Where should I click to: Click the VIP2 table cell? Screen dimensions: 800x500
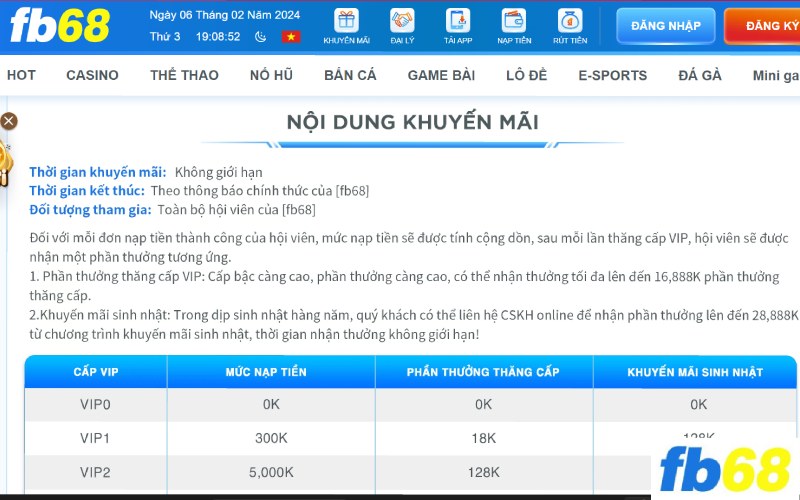95,472
